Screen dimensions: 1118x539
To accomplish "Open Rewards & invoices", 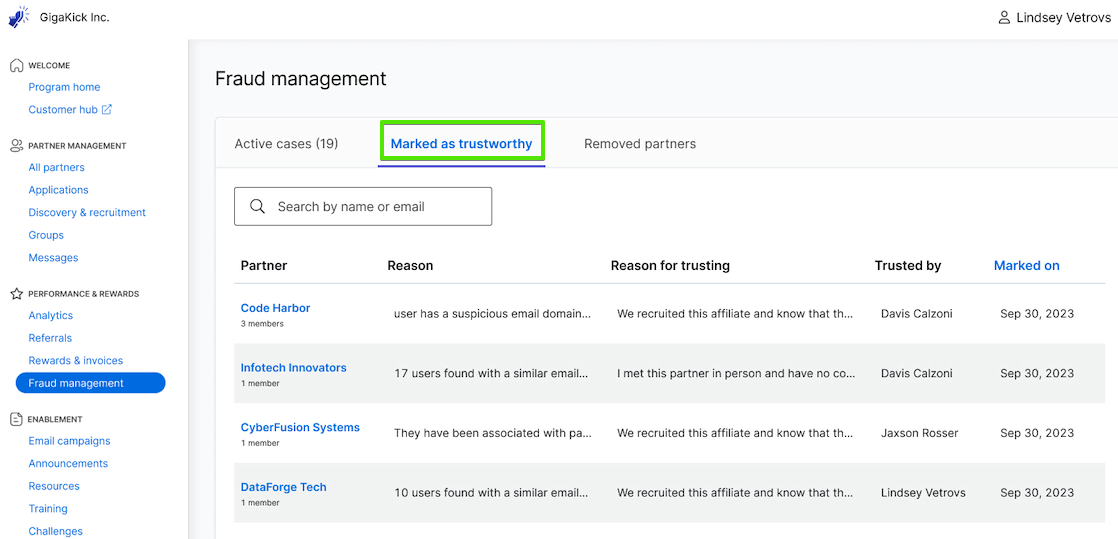I will 76,361.
